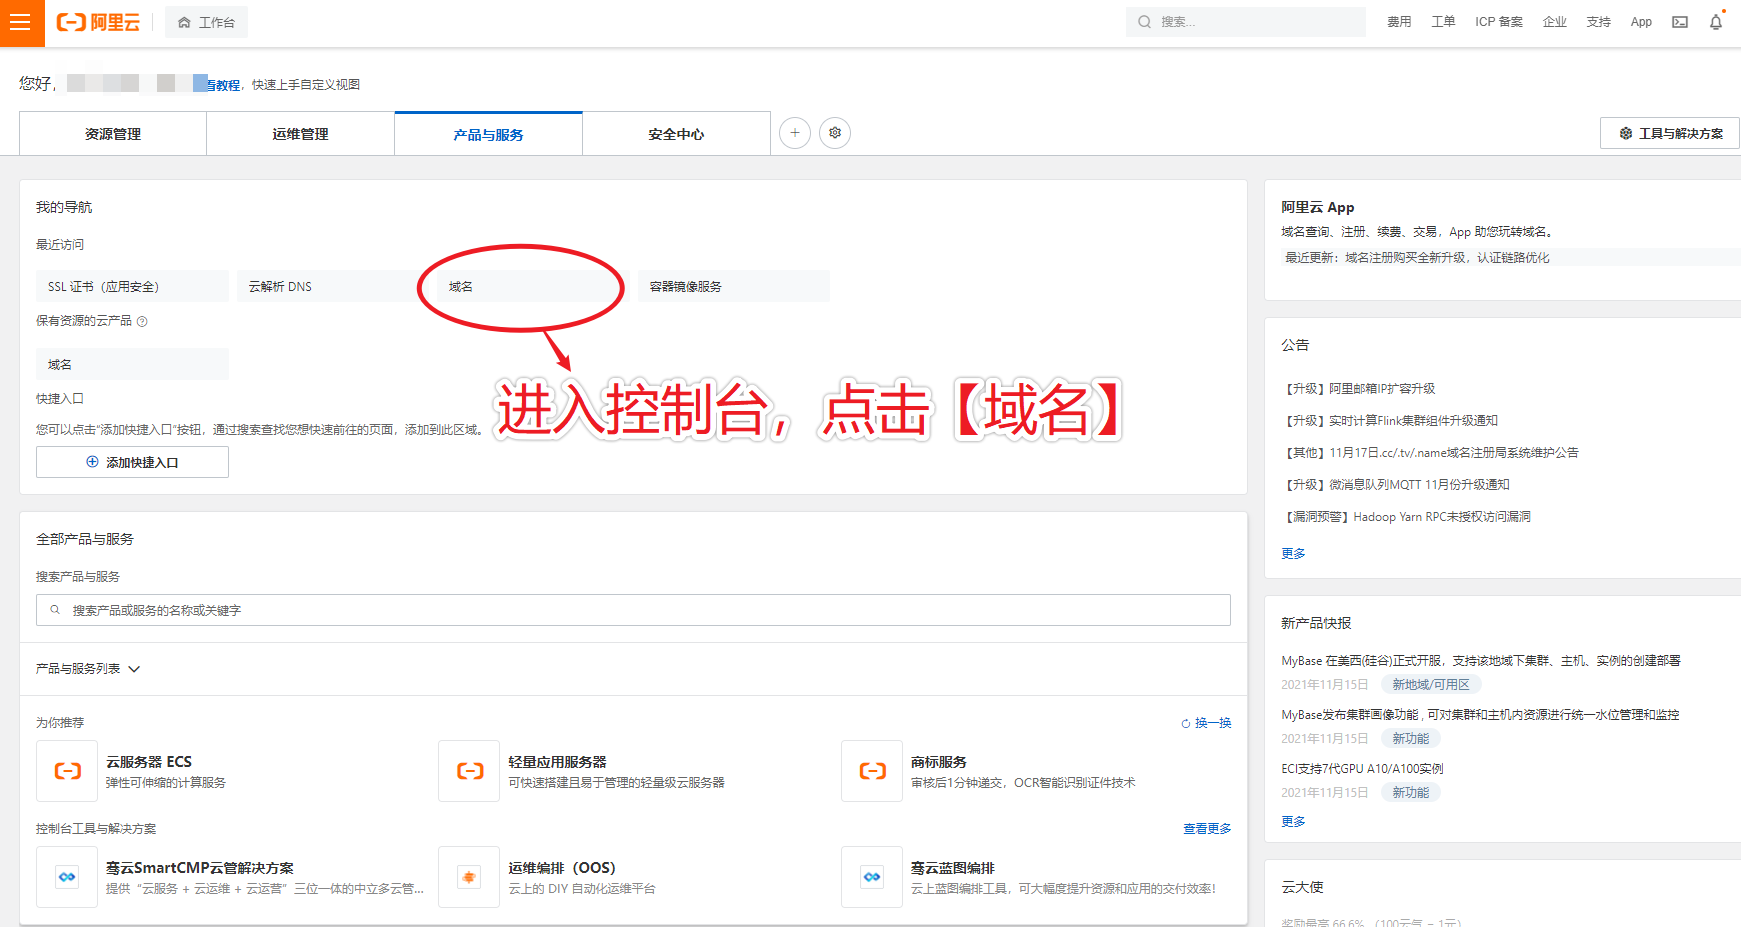Add a new custom view tab
Screen dimensions: 1741x927
795,133
